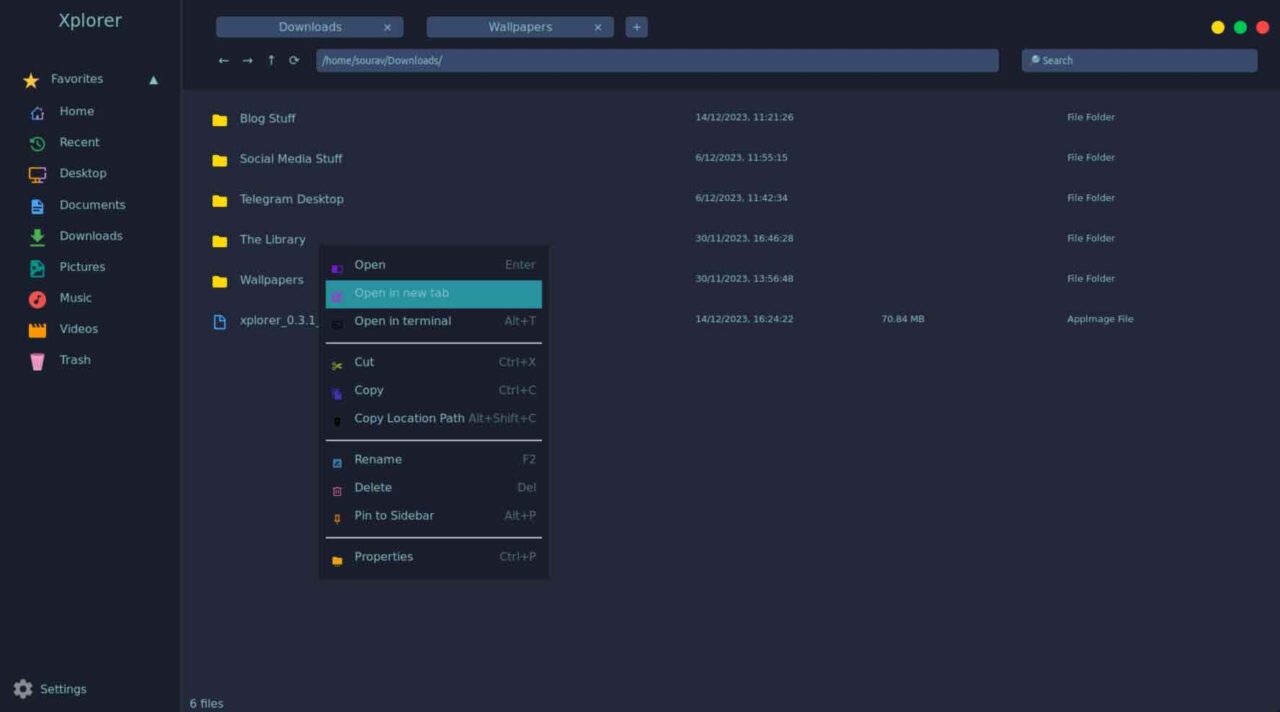The image size is (1280, 712).
Task: Go up one directory level
Action: pos(271,61)
